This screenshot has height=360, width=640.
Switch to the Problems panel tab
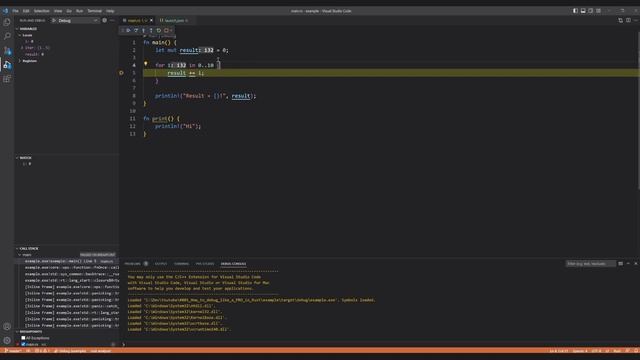(132, 264)
